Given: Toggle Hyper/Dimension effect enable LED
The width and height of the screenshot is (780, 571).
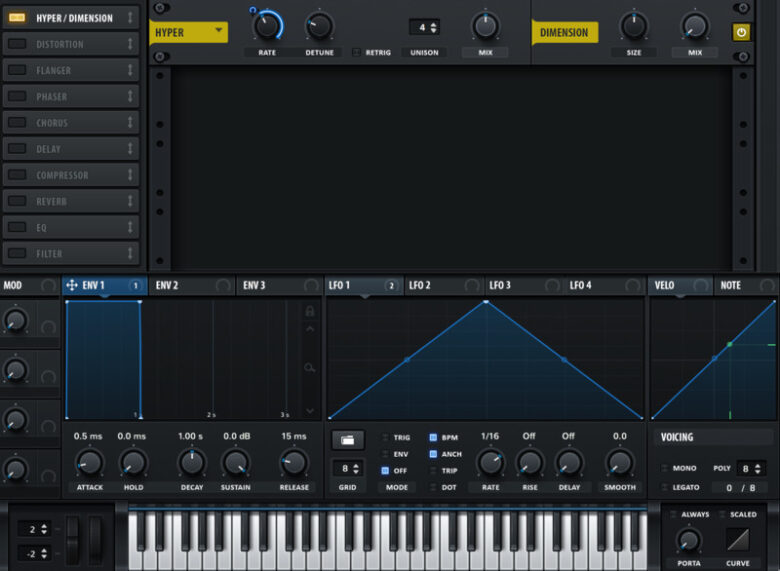Looking at the screenshot, I should pos(17,18).
